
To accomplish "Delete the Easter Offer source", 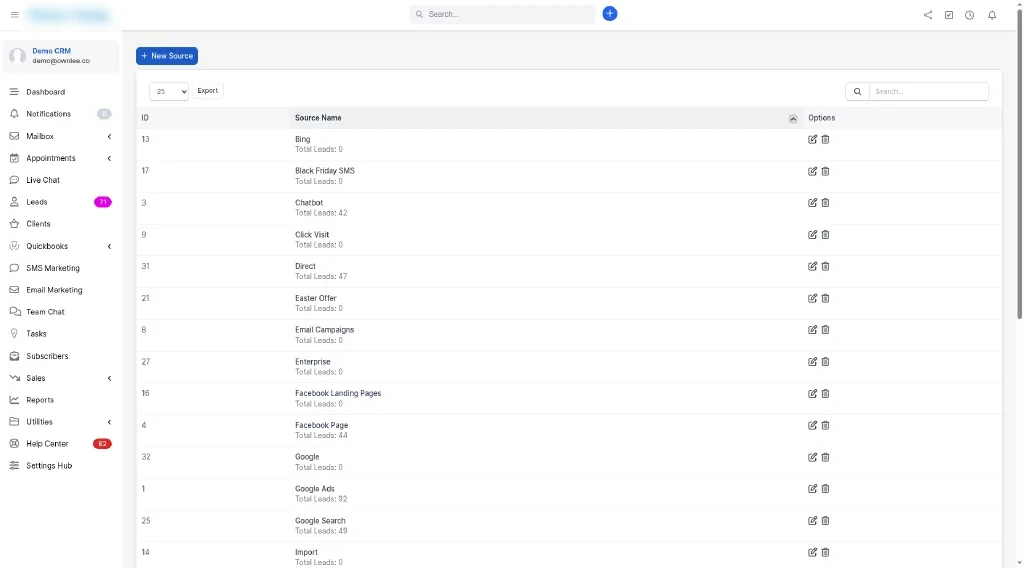I will click(825, 298).
